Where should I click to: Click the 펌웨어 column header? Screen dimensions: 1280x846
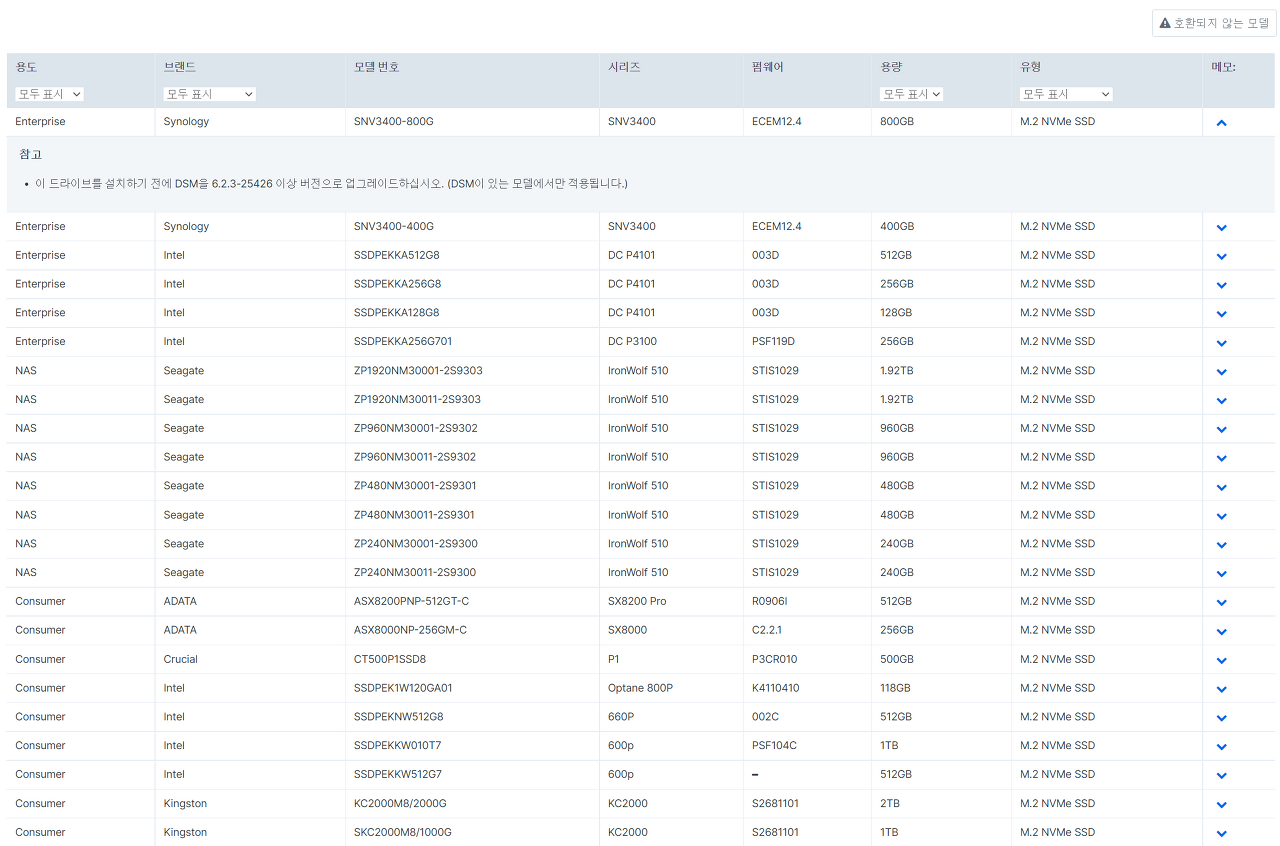point(768,67)
